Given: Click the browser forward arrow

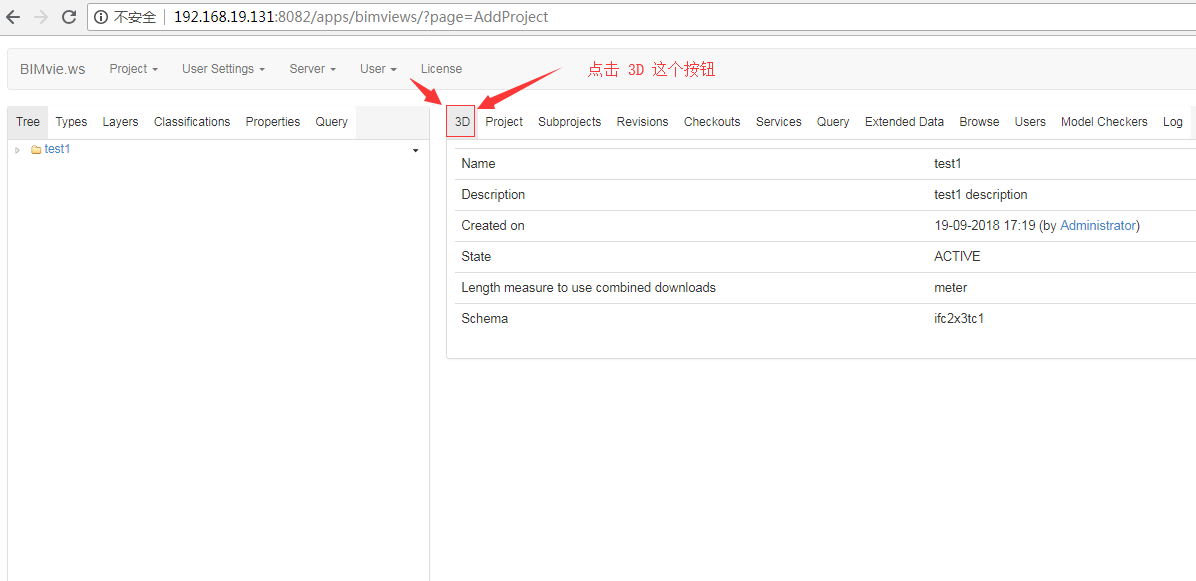Looking at the screenshot, I should 41,16.
